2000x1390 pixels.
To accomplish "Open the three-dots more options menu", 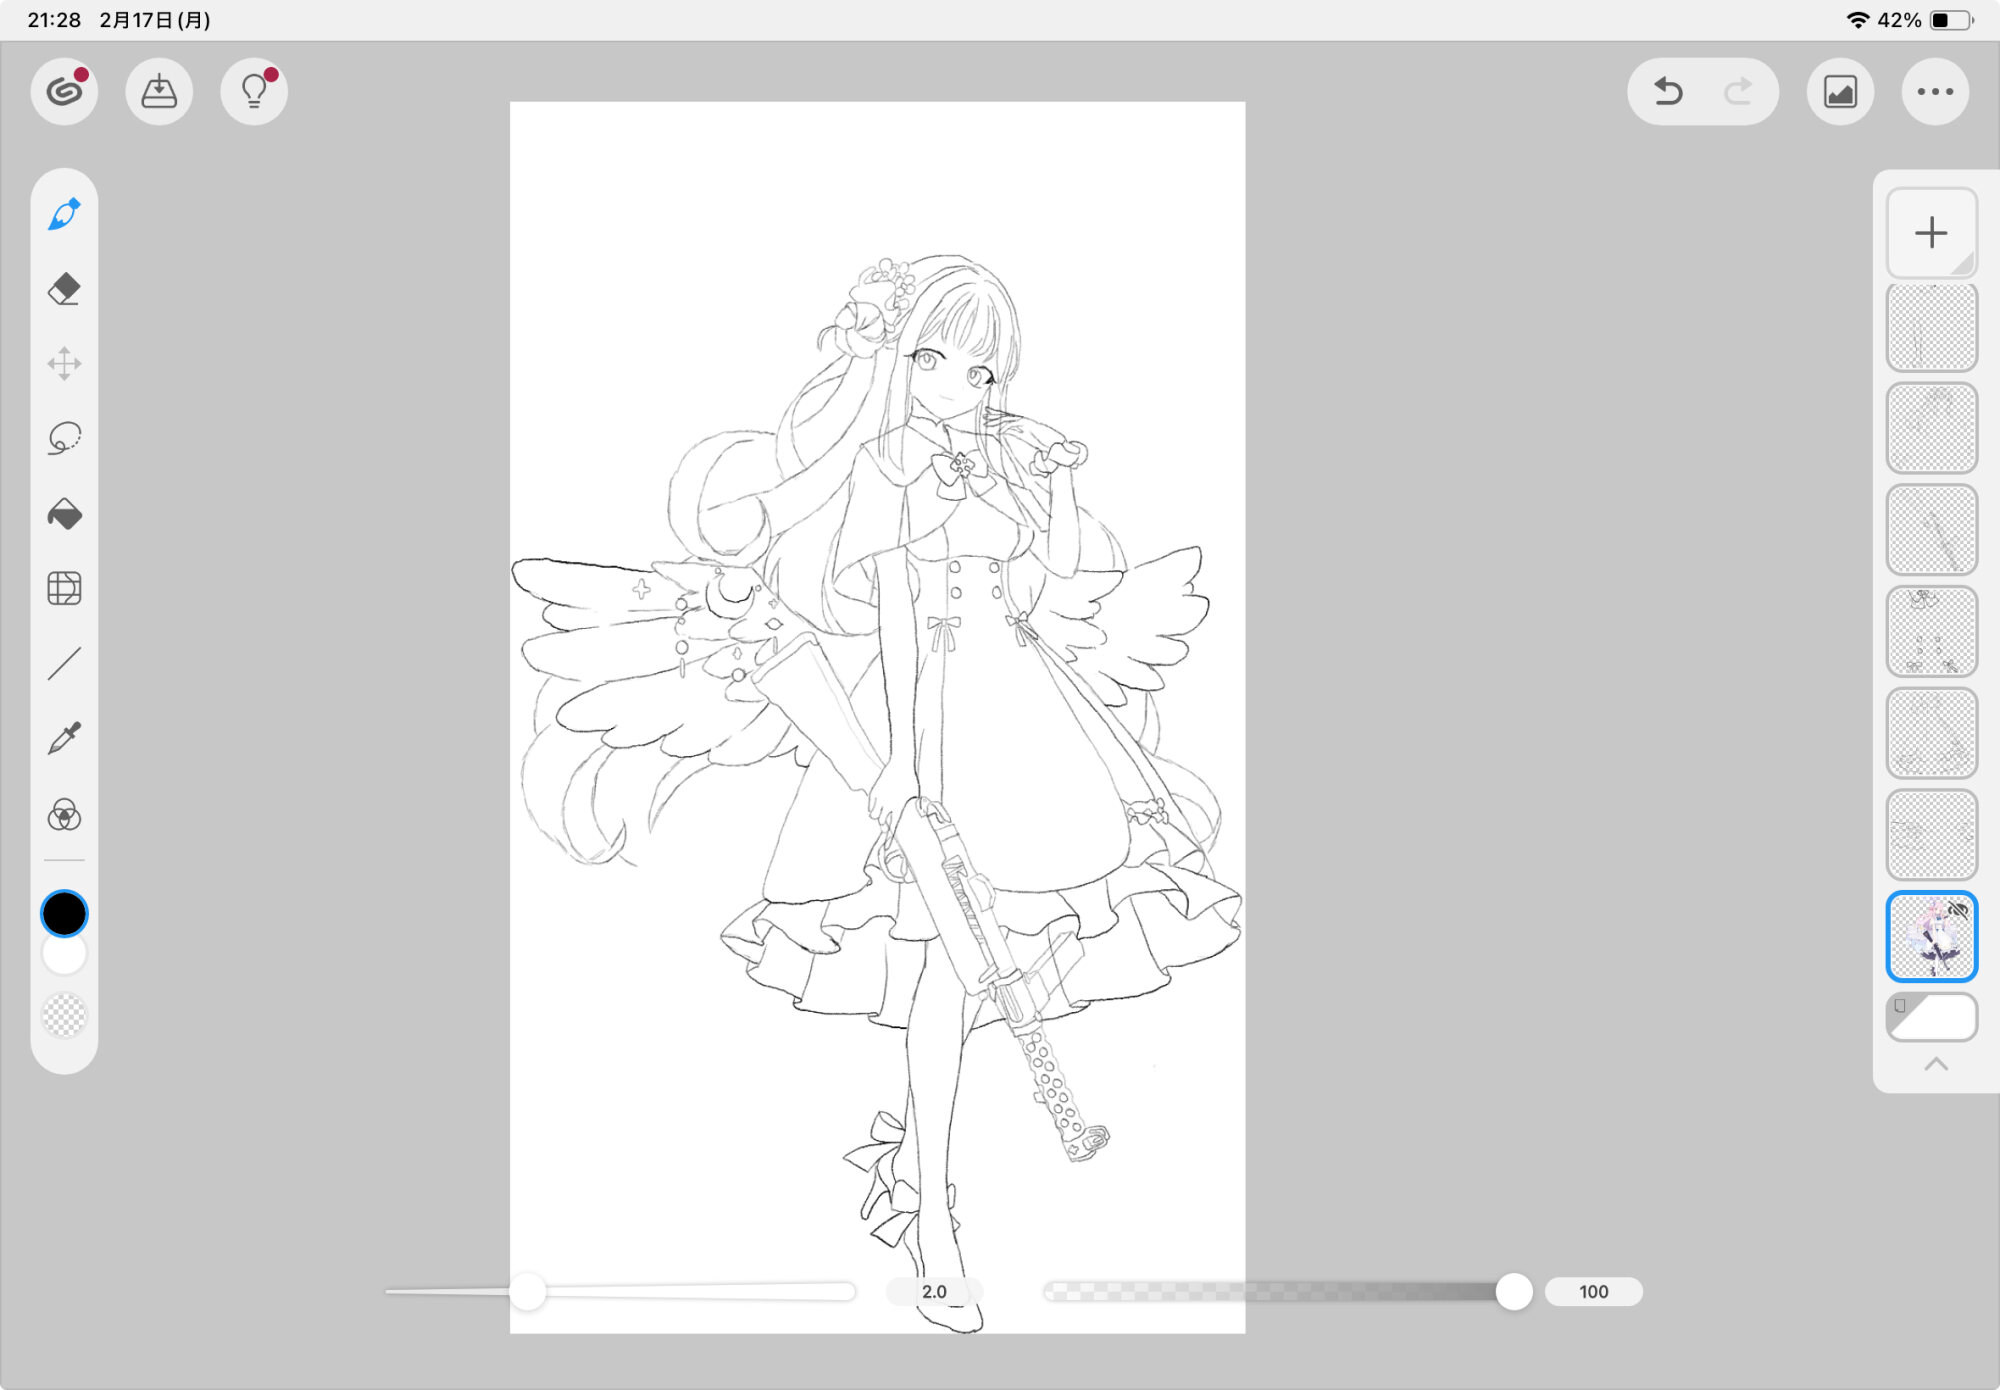I will click(1935, 92).
